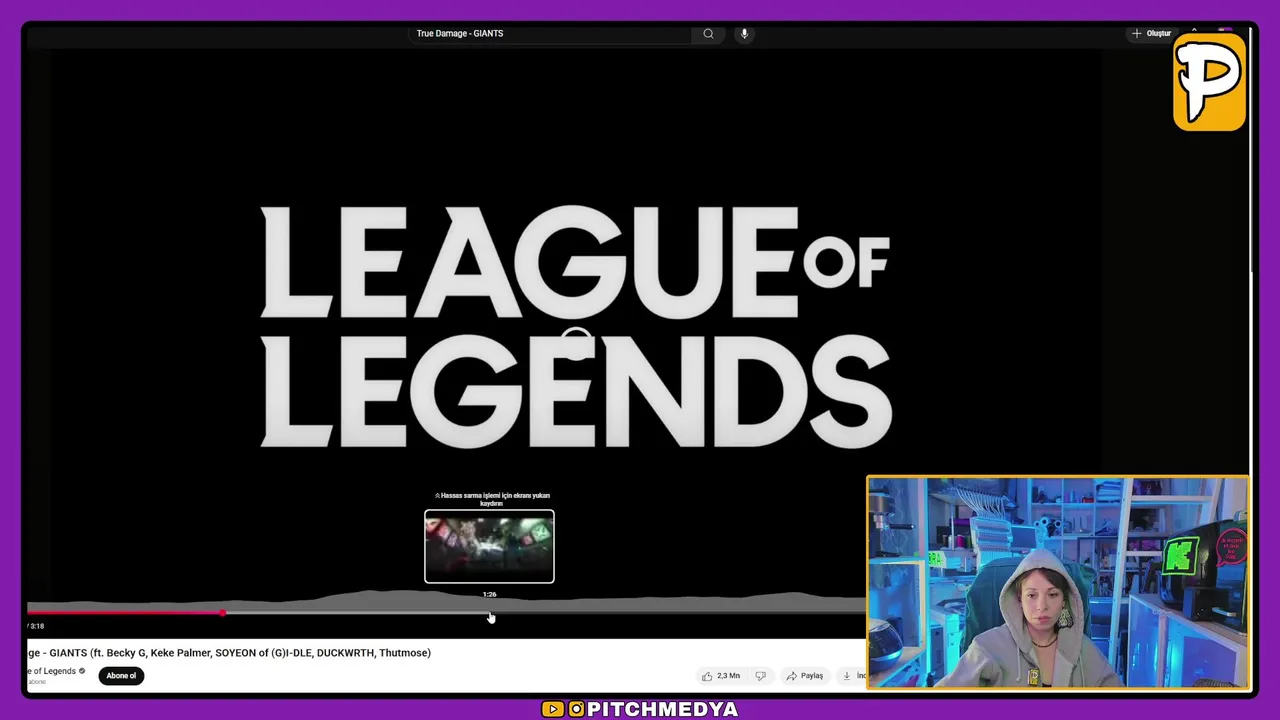Click the seek preview thumbnail at 1:26
The image size is (1280, 720).
pyautogui.click(x=489, y=546)
